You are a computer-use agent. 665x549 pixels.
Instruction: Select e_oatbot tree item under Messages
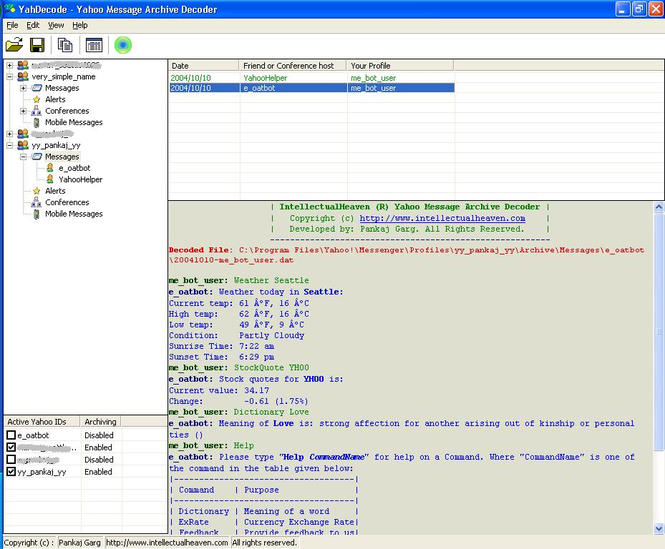click(x=75, y=168)
